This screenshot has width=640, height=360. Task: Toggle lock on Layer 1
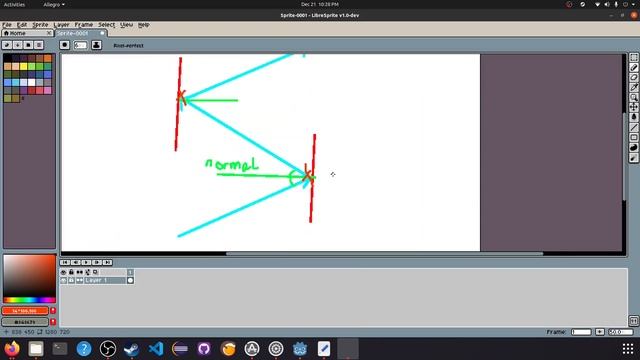pos(71,280)
